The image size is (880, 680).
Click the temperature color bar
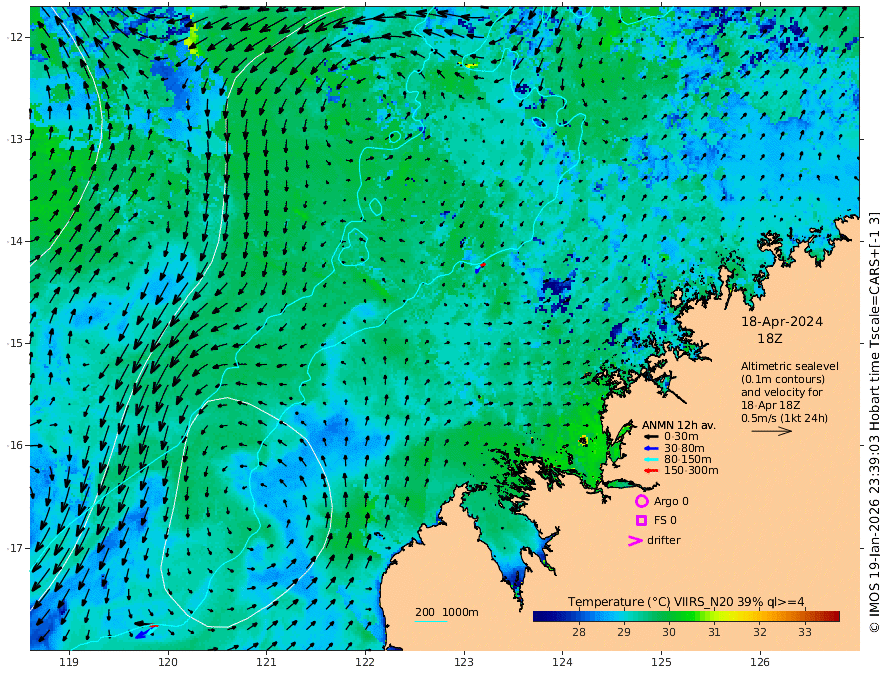click(686, 617)
